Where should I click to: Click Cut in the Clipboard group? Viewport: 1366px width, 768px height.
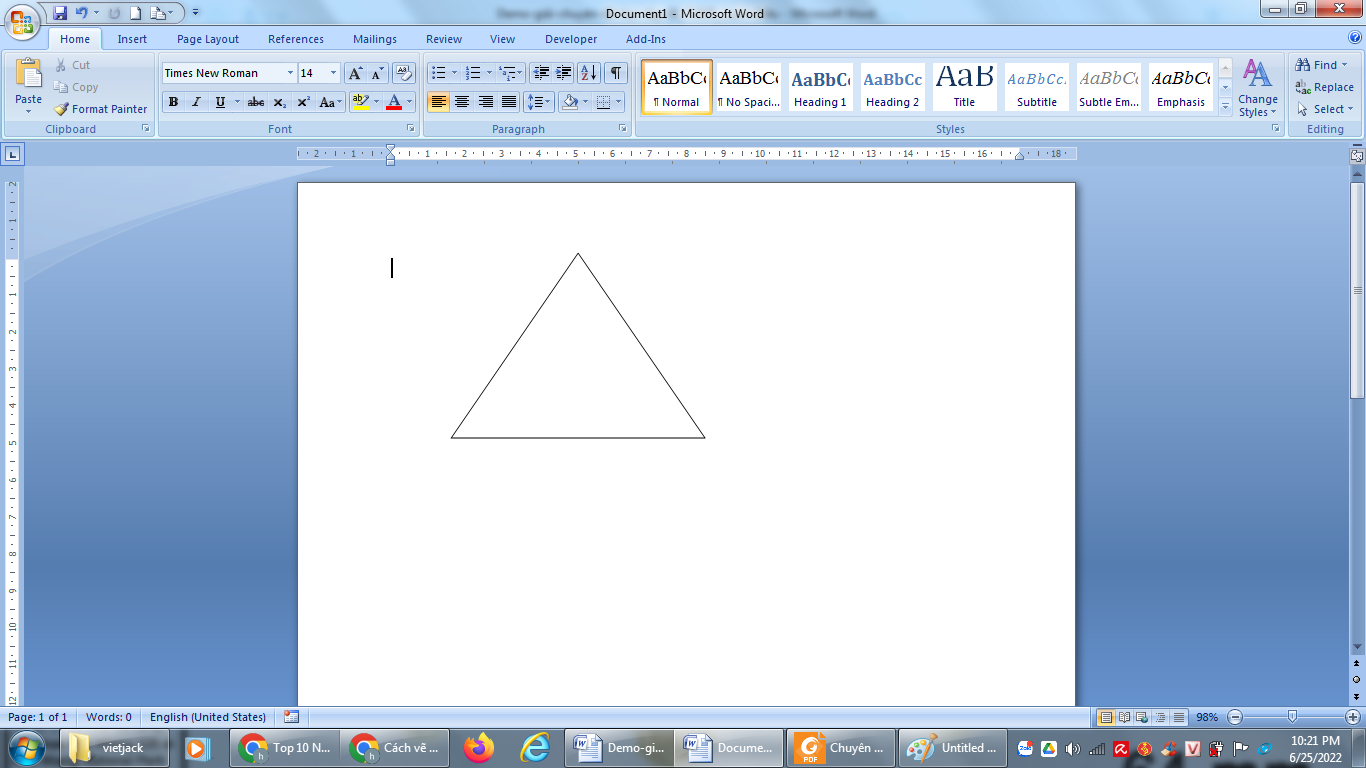point(72,65)
